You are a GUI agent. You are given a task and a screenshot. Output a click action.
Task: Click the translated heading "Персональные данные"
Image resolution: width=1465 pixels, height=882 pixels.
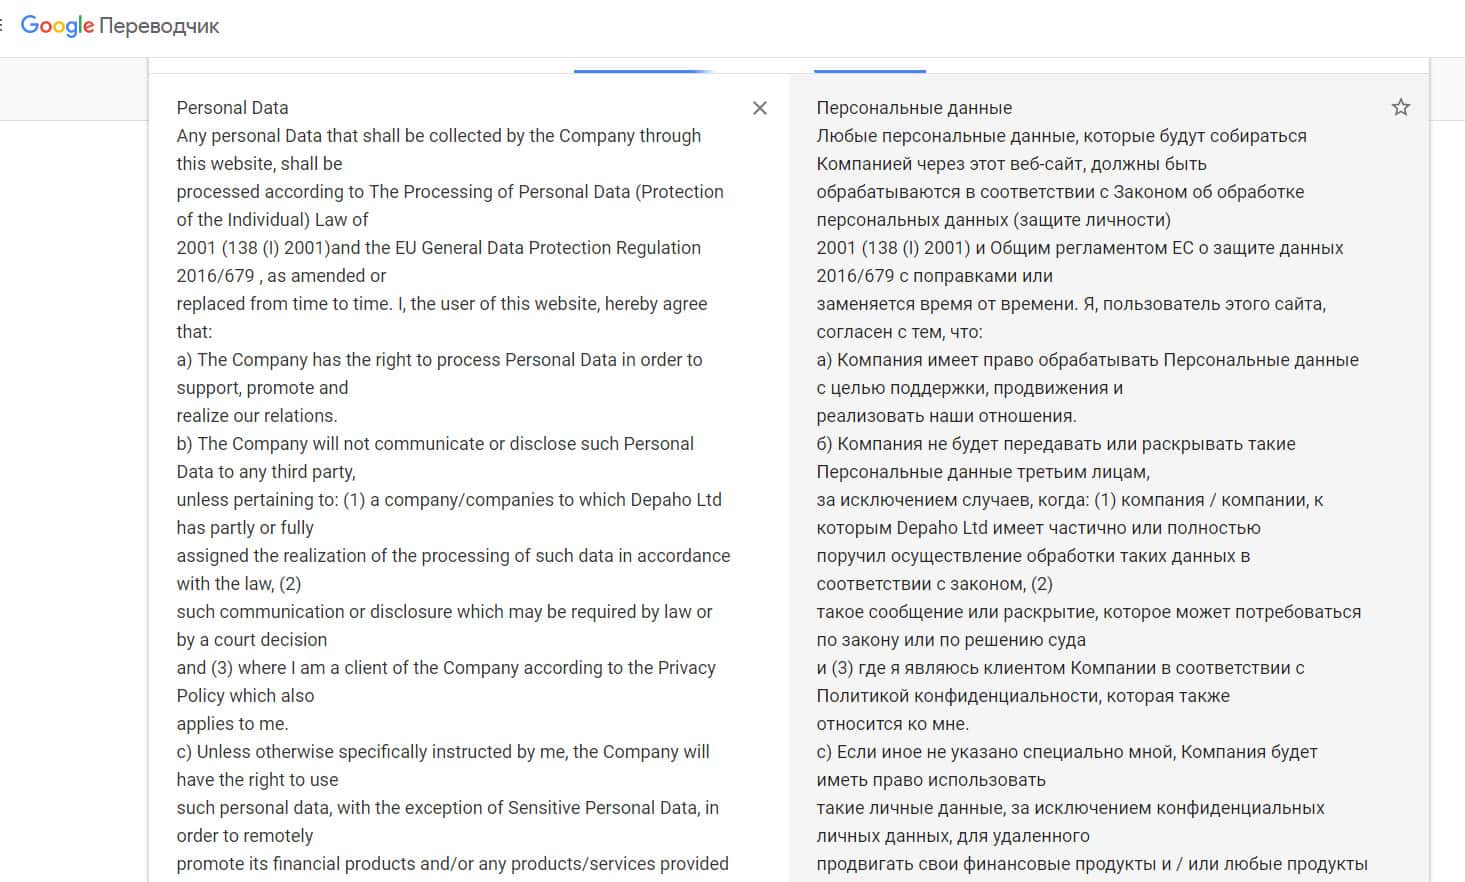[914, 108]
